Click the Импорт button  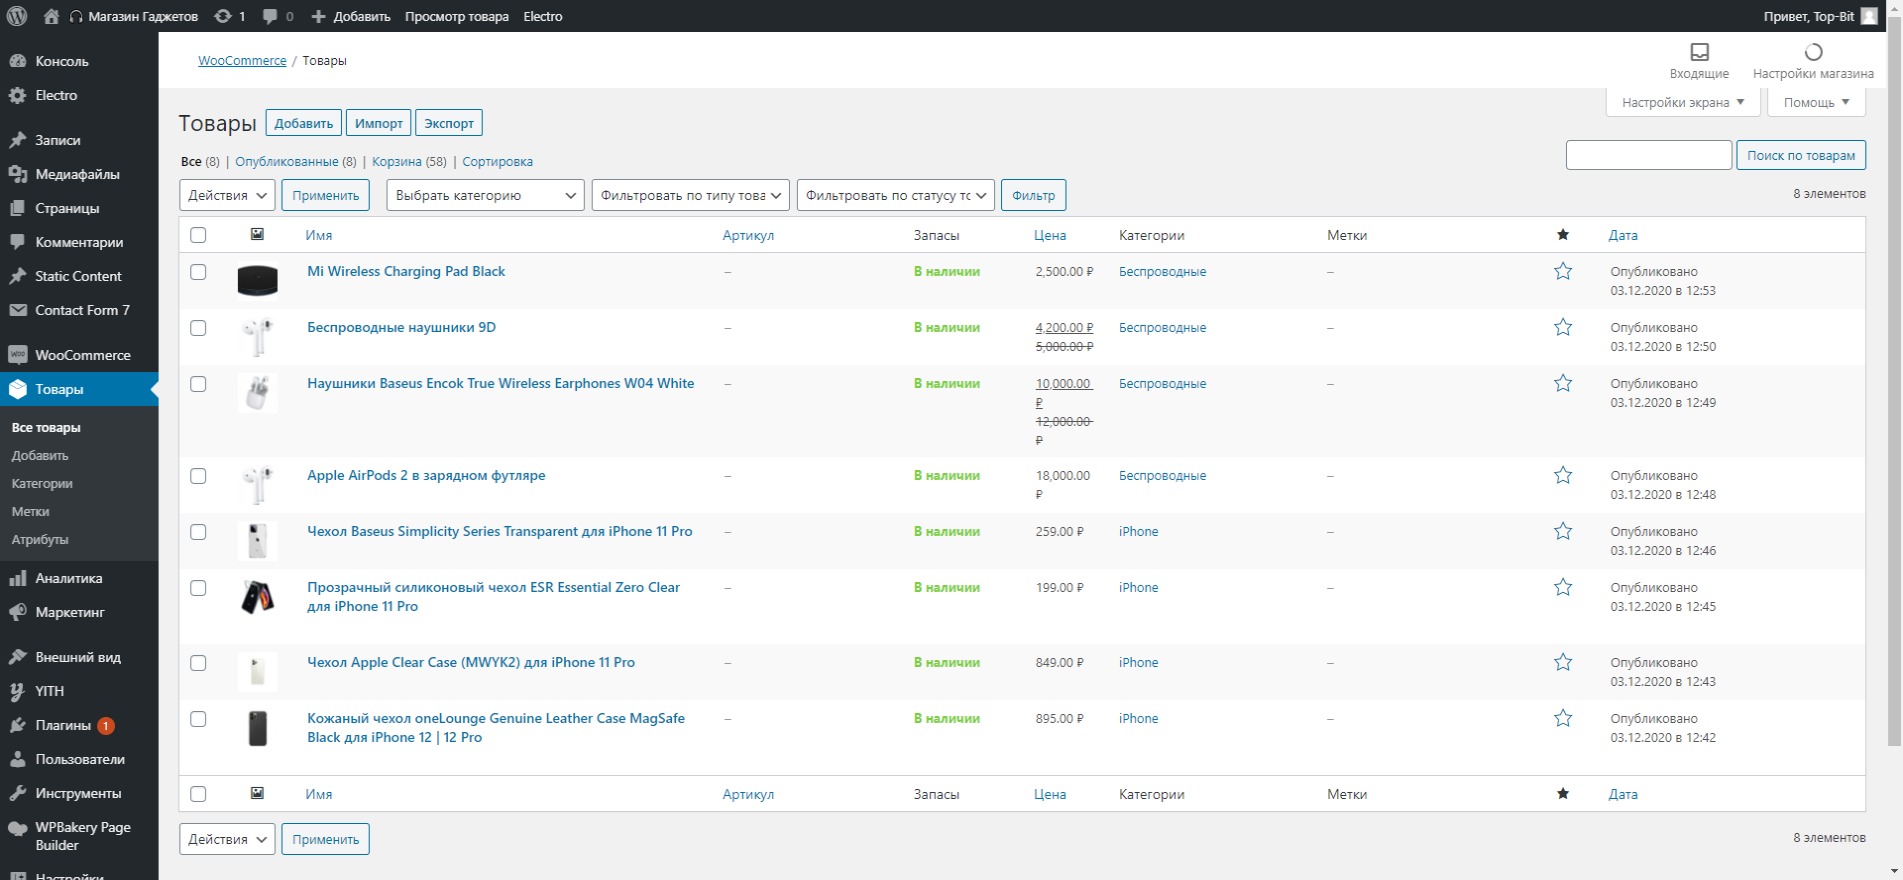coord(379,123)
